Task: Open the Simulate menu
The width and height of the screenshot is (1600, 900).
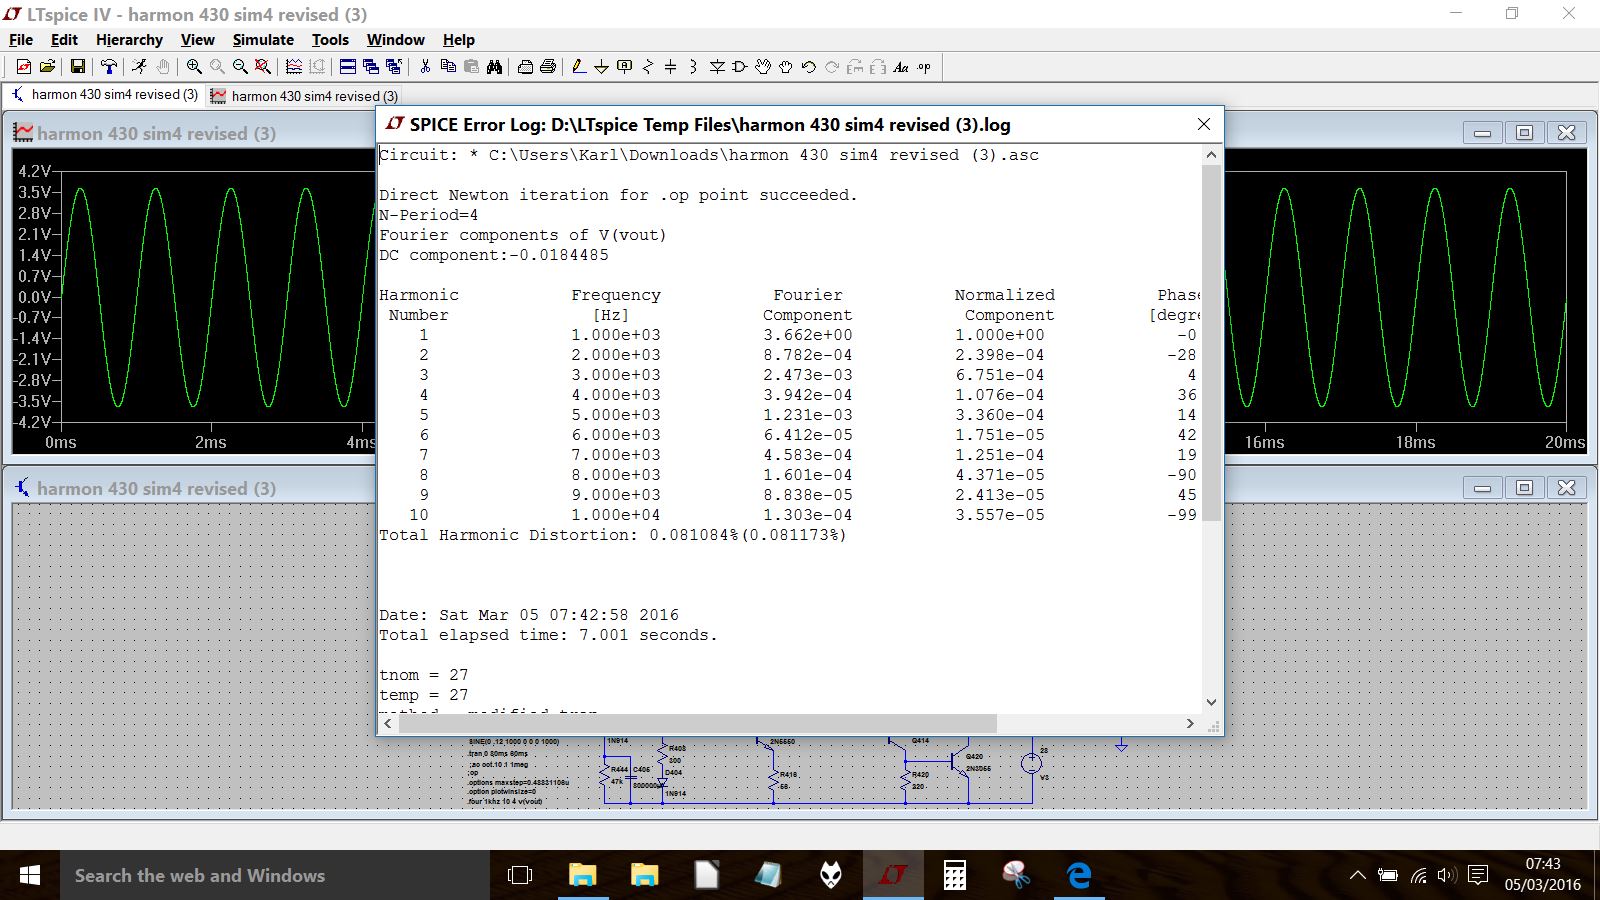Action: click(263, 40)
